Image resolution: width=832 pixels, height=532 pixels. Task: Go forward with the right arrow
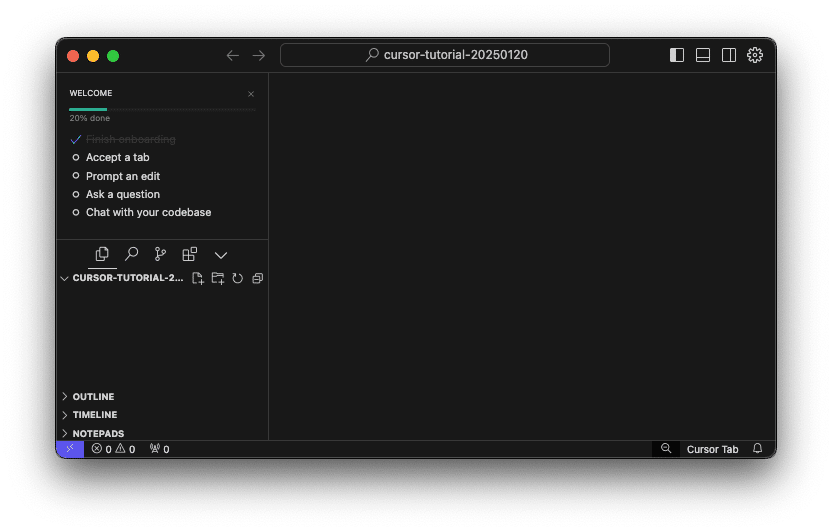coord(259,56)
